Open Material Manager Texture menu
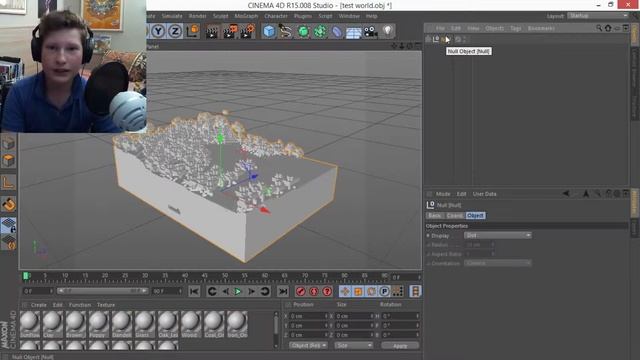 coord(106,305)
